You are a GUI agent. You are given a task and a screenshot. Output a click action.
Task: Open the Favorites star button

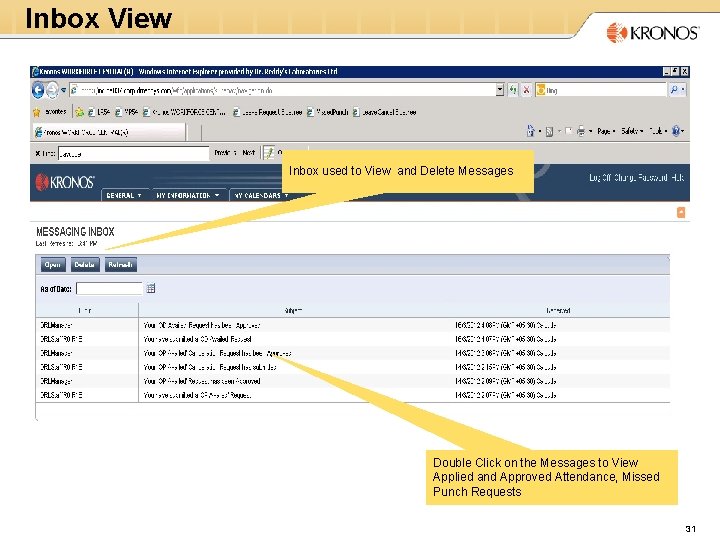[50, 112]
